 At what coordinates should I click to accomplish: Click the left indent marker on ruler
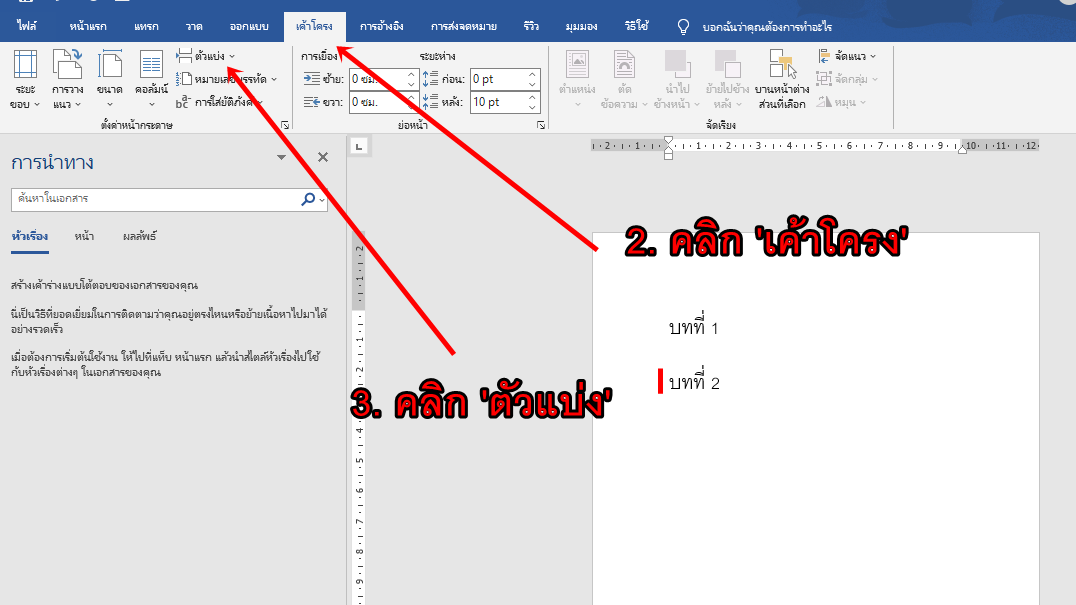pyautogui.click(x=668, y=154)
